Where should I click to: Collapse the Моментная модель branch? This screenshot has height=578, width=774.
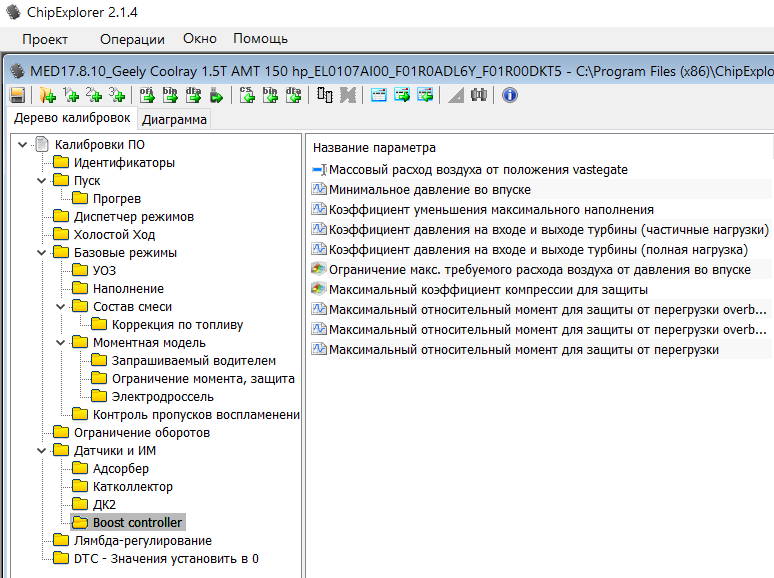click(x=61, y=343)
